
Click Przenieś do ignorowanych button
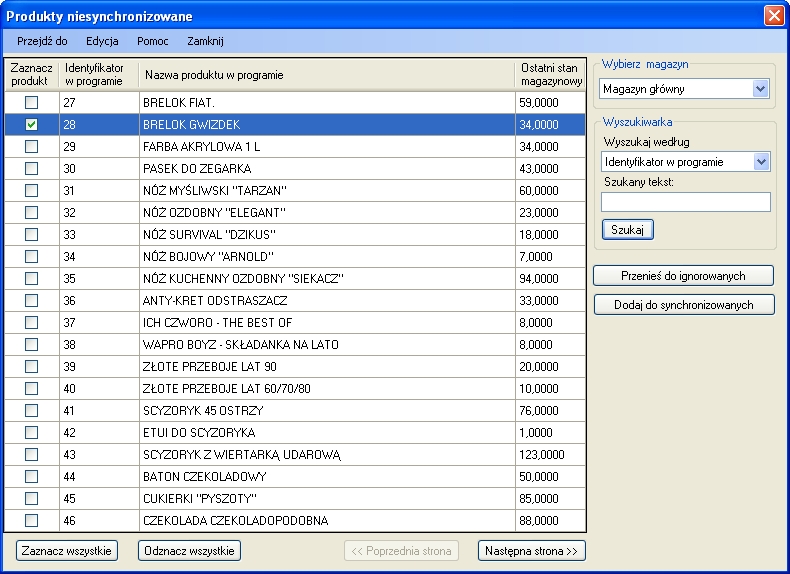click(683, 276)
